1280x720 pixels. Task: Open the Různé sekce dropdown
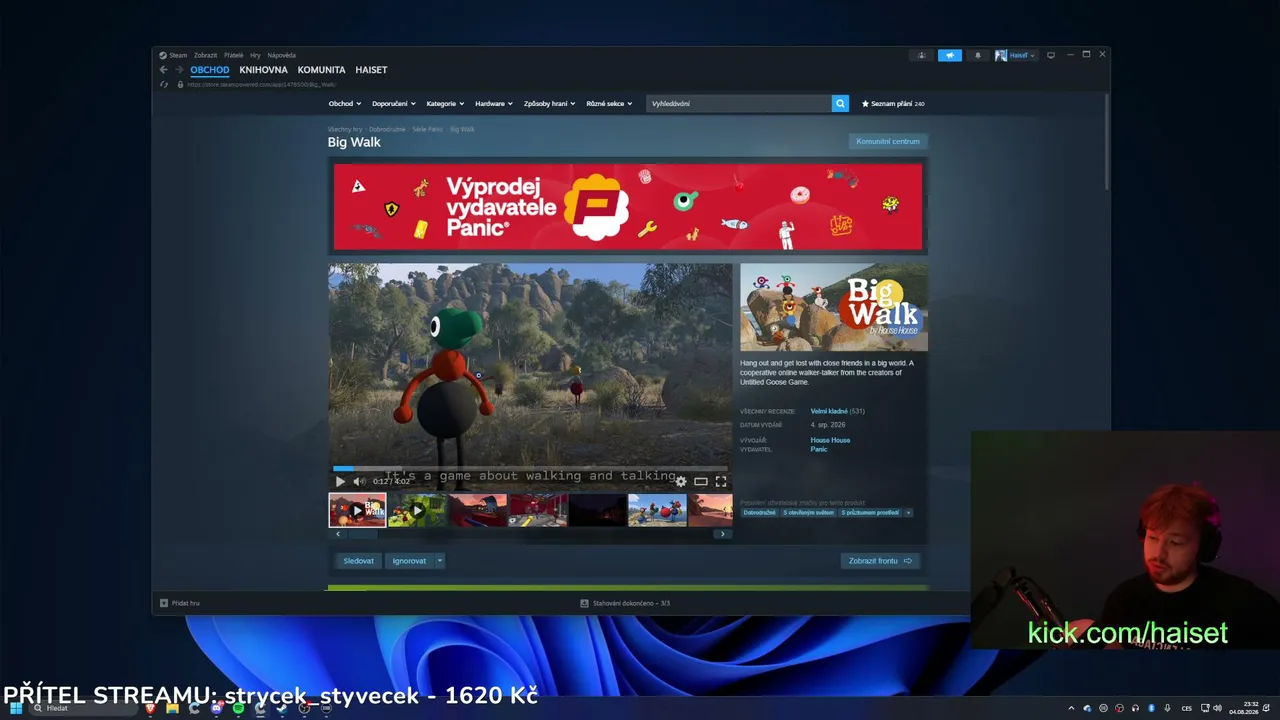click(609, 103)
